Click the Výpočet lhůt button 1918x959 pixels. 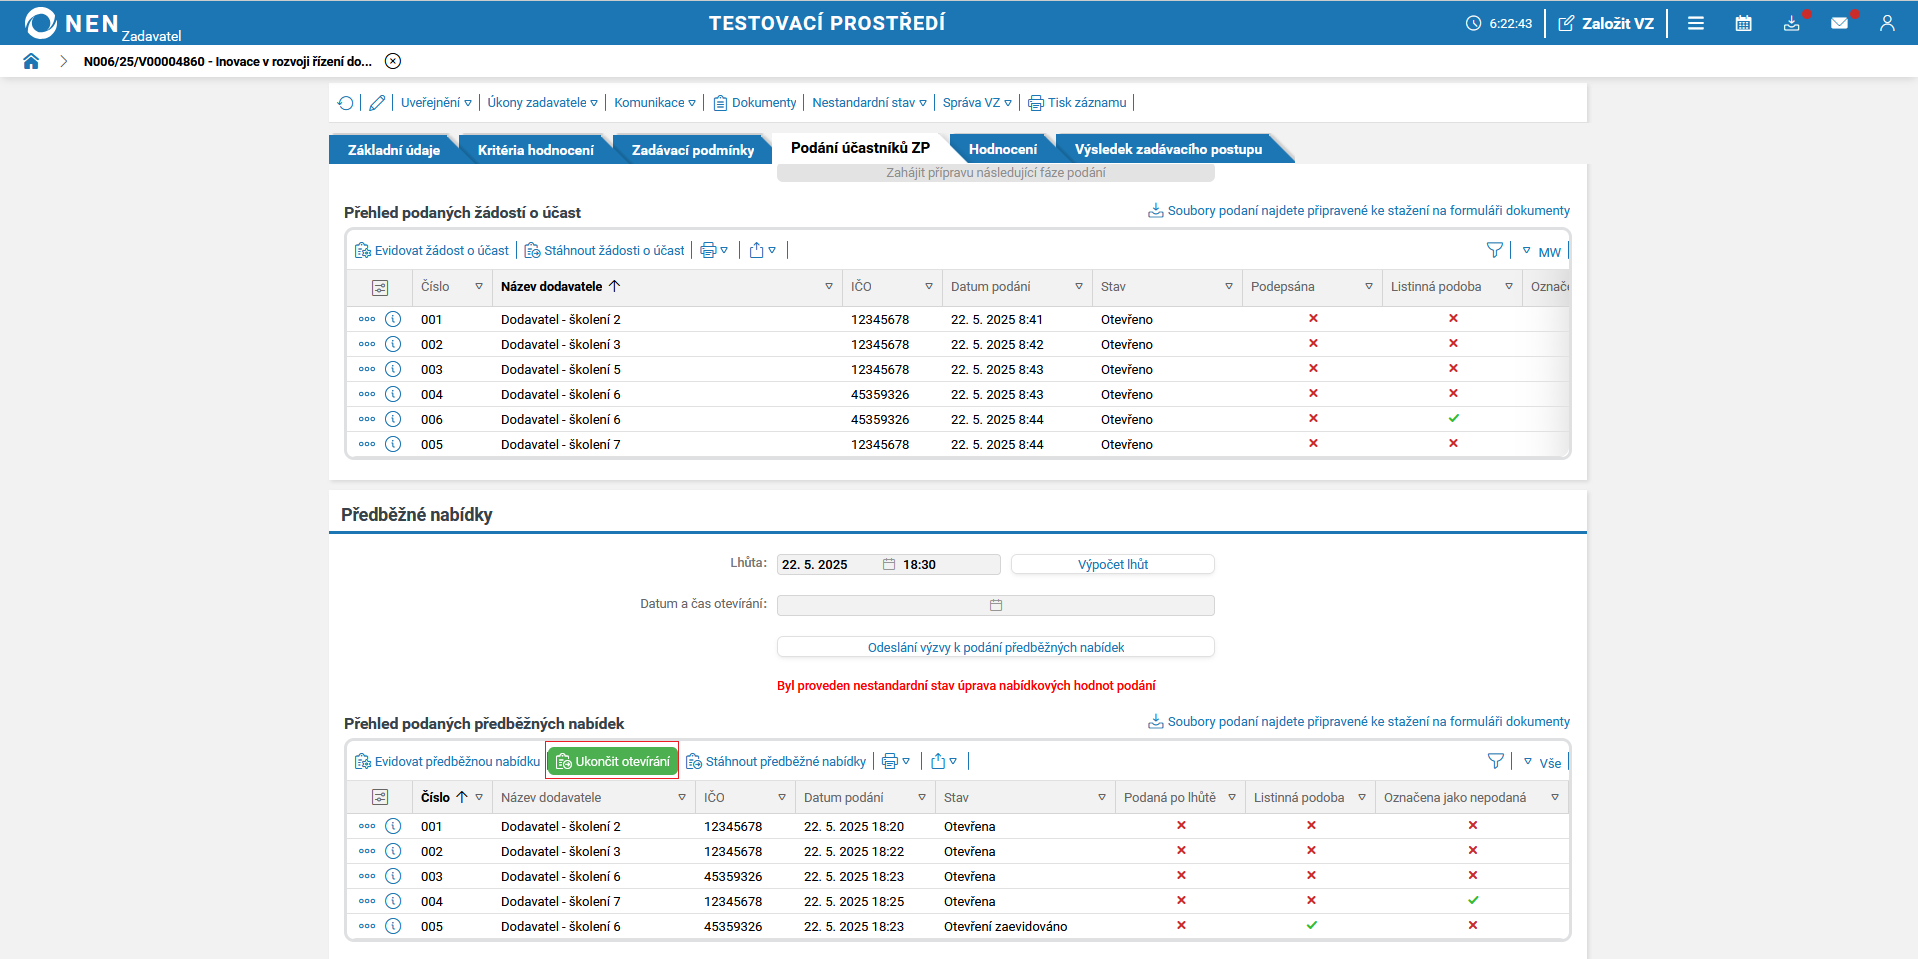pos(1112,564)
